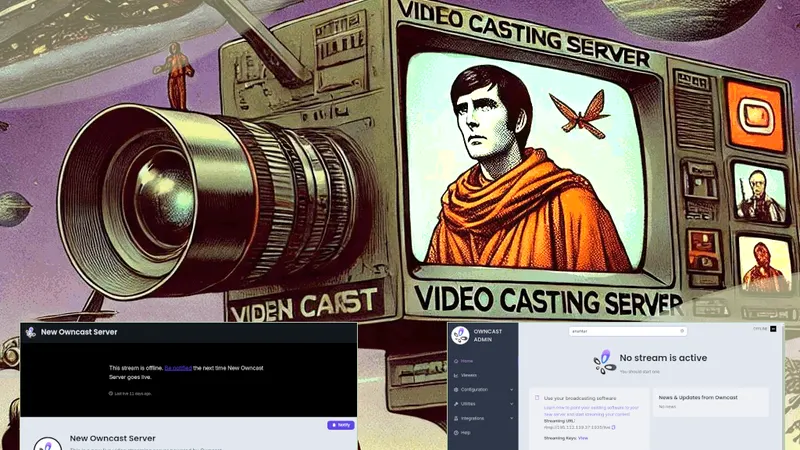
Task: Click the Integrations icon in admin sidebar
Action: point(456,418)
